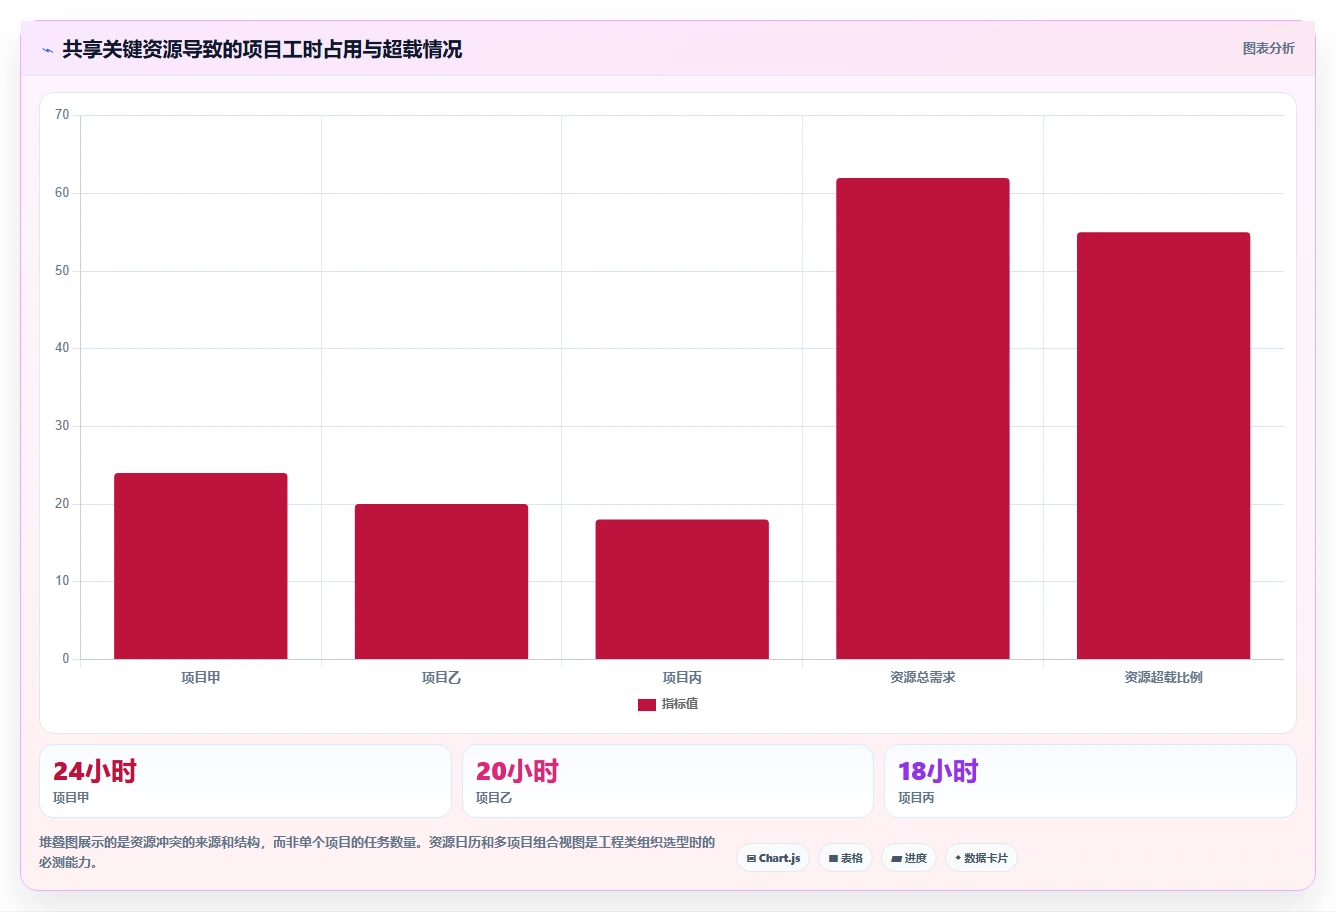Select the 资源超载比例 chart bar
The width and height of the screenshot is (1336, 912).
[1163, 446]
